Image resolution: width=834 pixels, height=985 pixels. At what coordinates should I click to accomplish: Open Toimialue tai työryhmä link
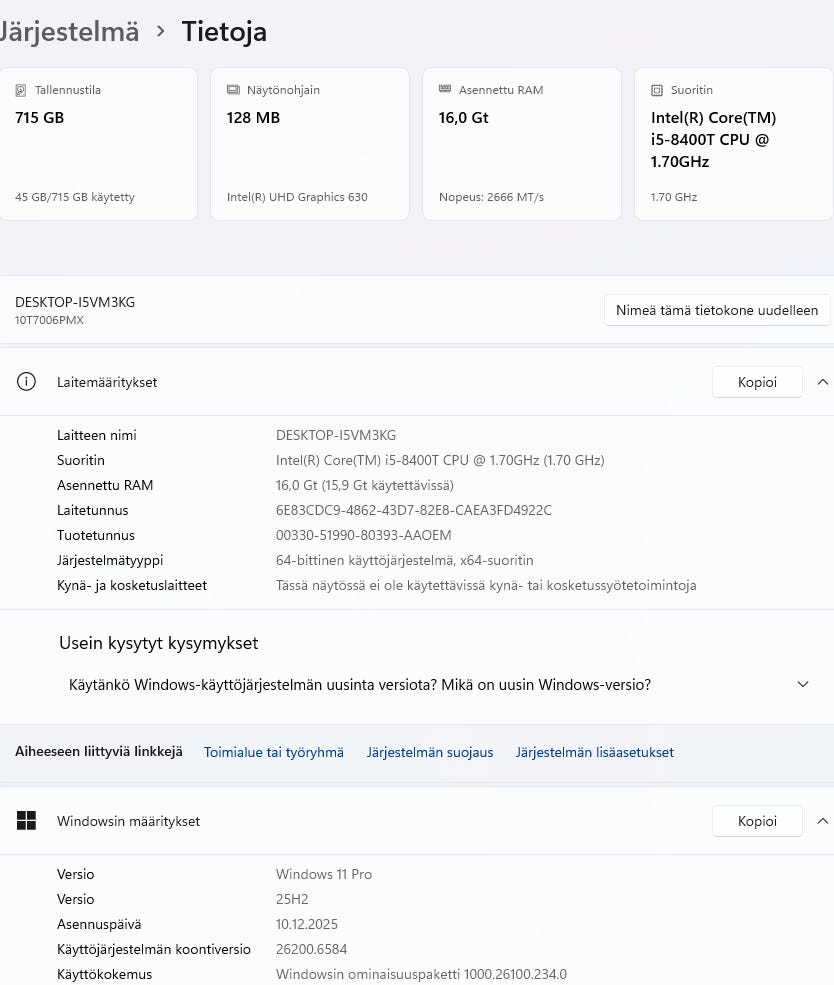(273, 752)
